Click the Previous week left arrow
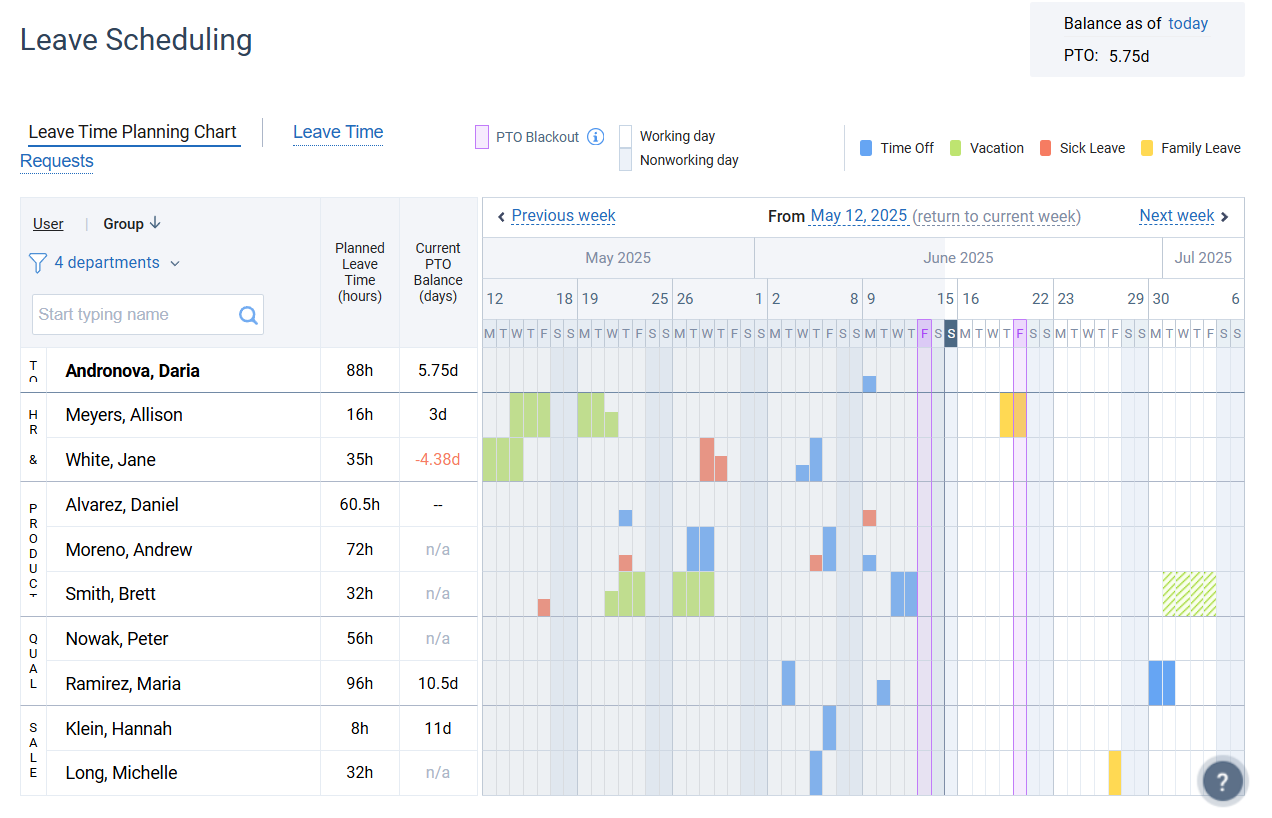 coord(501,216)
